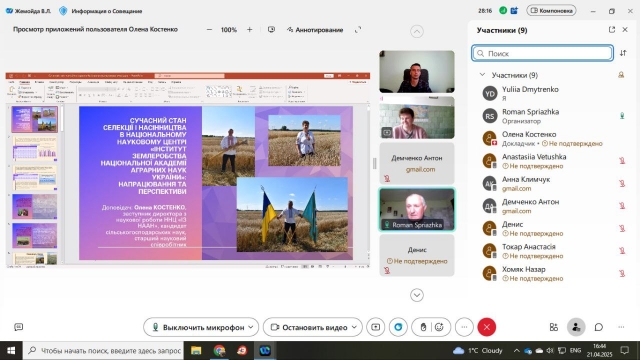Toggle microphone with Выключить микрофон
Screen dimensions: 640x360
(198, 327)
